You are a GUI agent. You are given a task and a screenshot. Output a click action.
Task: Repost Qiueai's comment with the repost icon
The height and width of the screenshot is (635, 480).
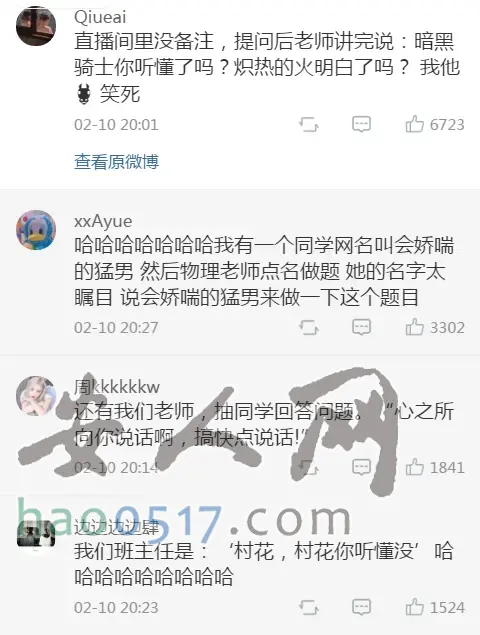pyautogui.click(x=309, y=125)
